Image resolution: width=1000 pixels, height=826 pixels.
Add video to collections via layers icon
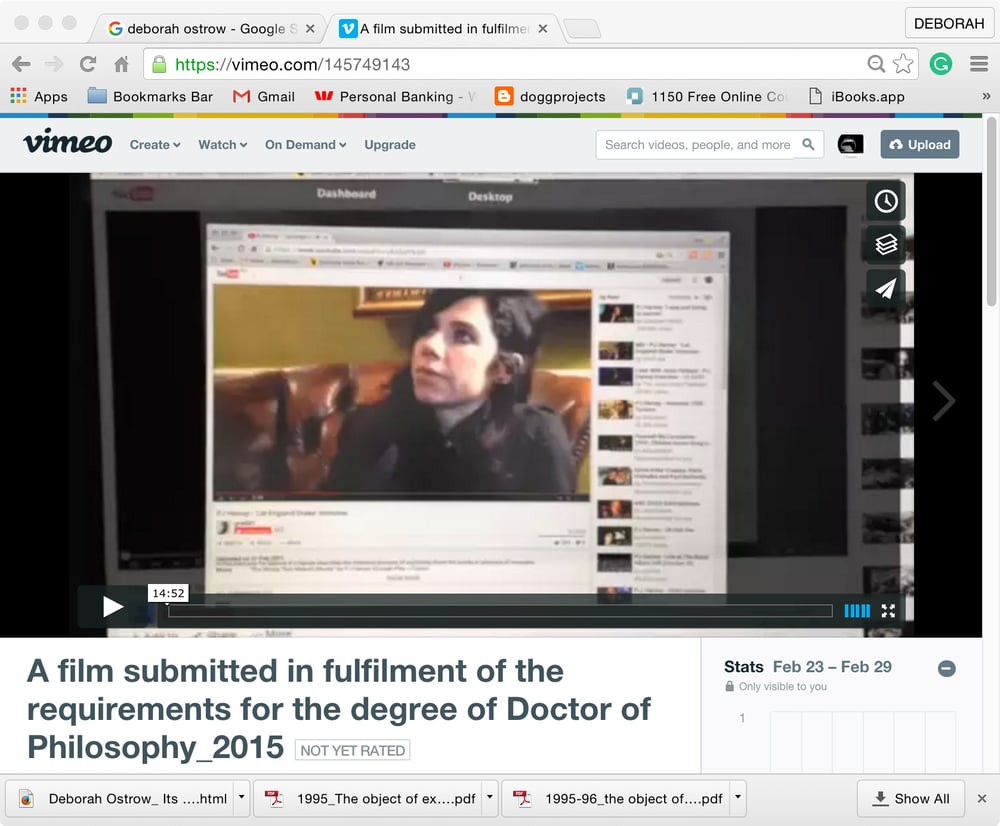click(886, 245)
